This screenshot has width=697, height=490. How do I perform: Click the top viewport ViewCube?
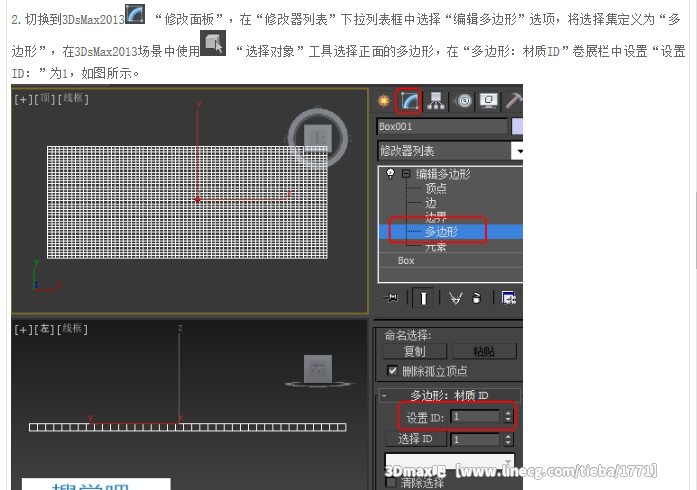point(318,137)
